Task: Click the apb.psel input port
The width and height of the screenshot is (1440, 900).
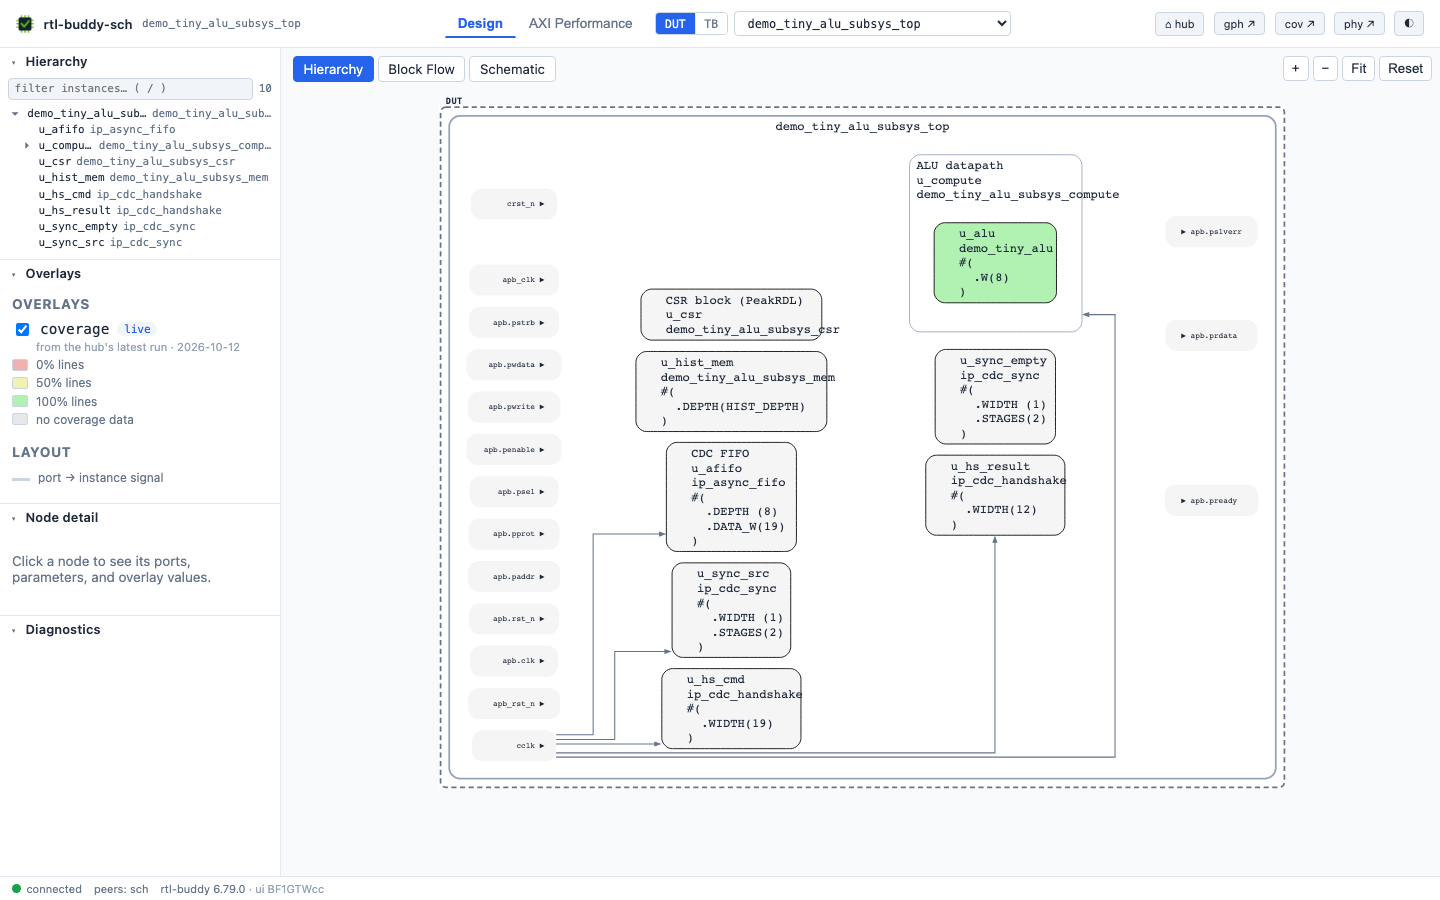Action: tap(514, 492)
